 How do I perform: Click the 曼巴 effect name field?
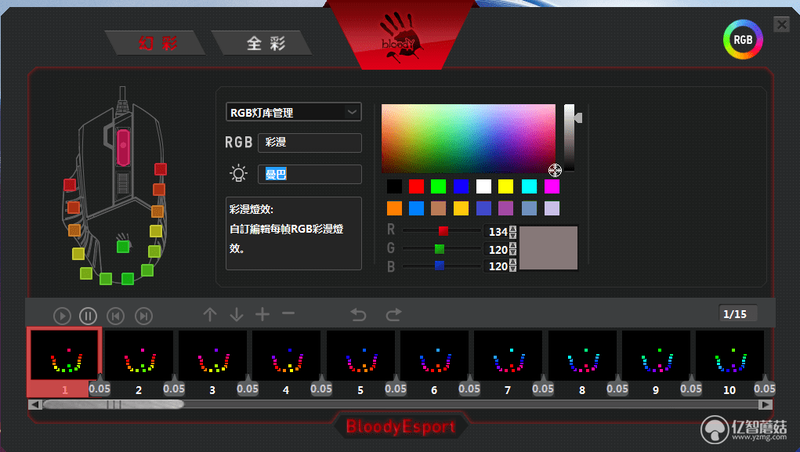click(310, 174)
